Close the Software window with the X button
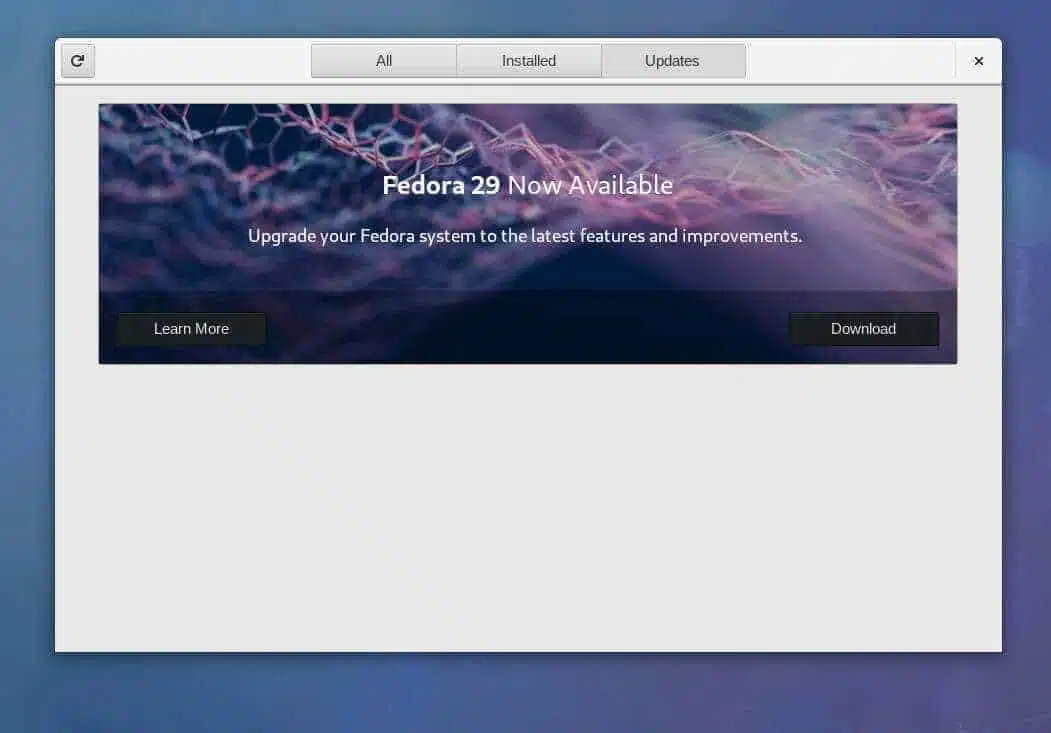1051x733 pixels. click(x=978, y=61)
